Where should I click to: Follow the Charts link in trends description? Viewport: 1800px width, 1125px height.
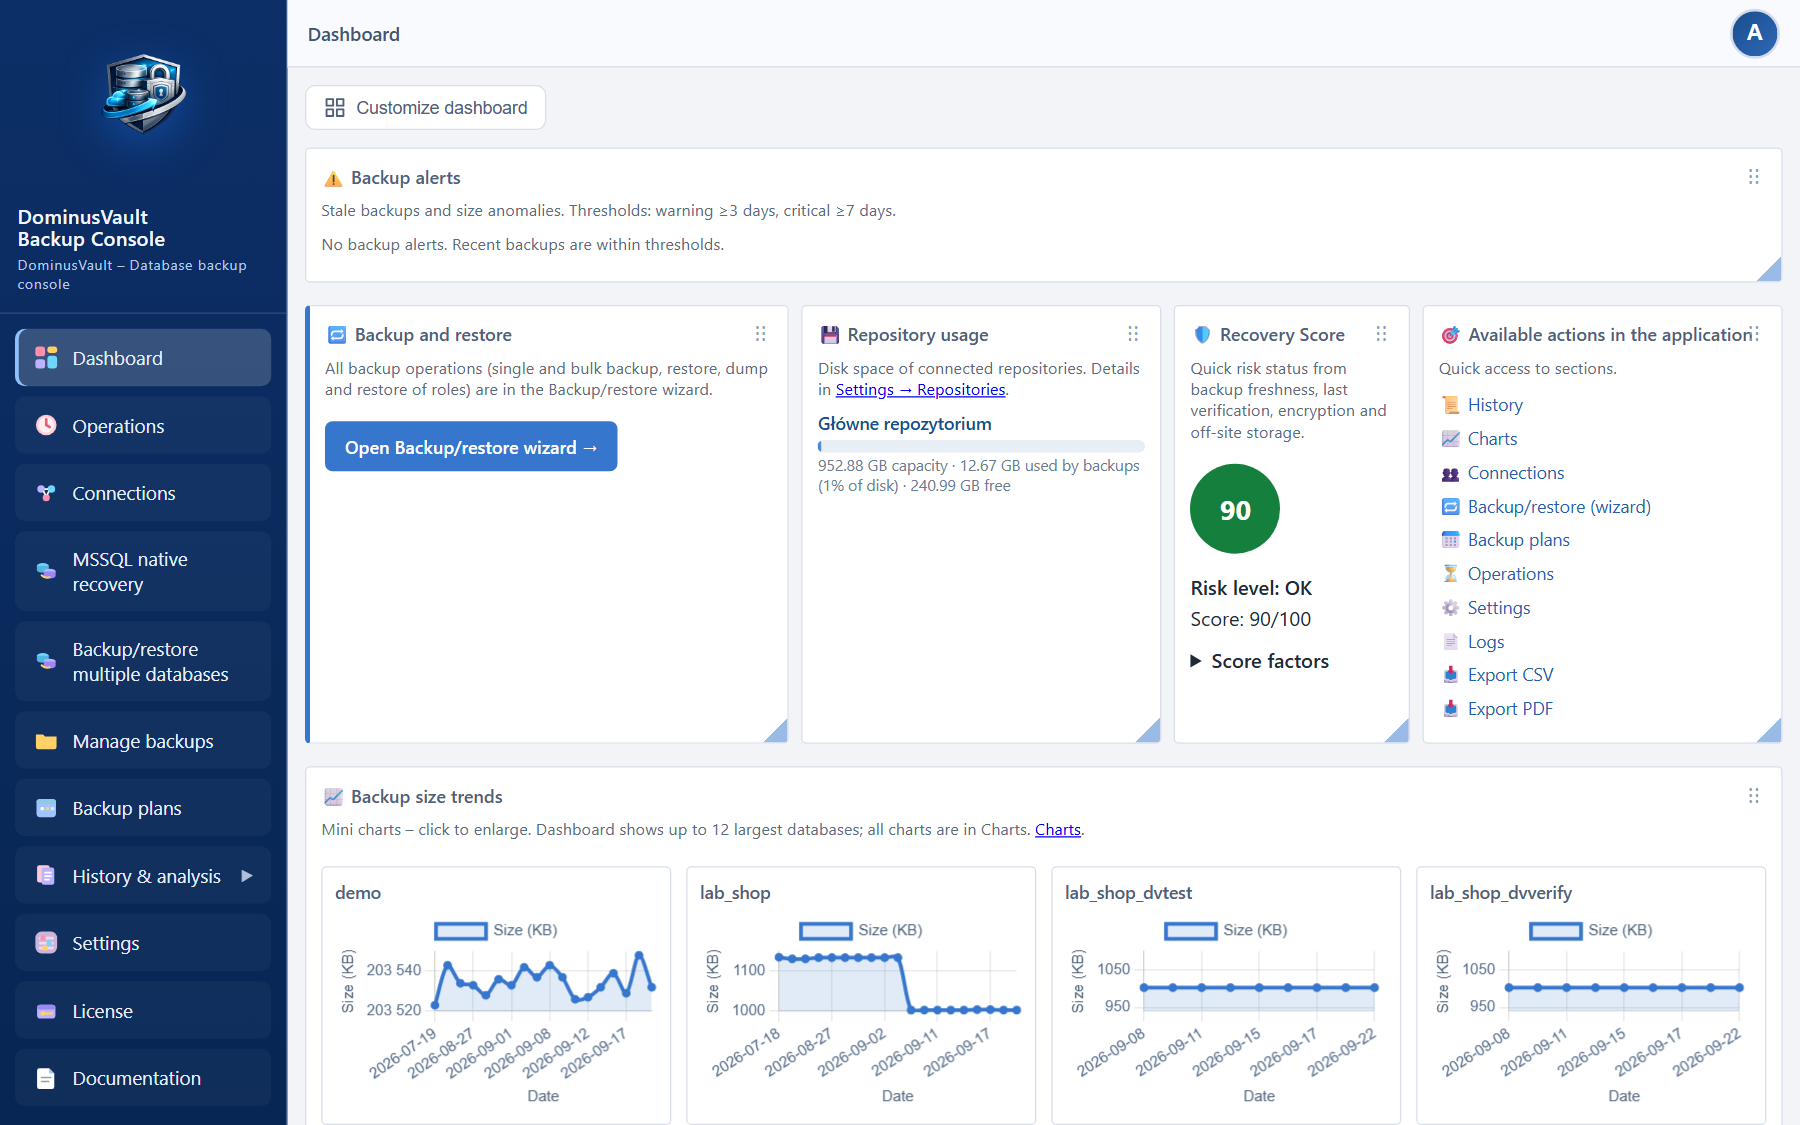click(1058, 830)
